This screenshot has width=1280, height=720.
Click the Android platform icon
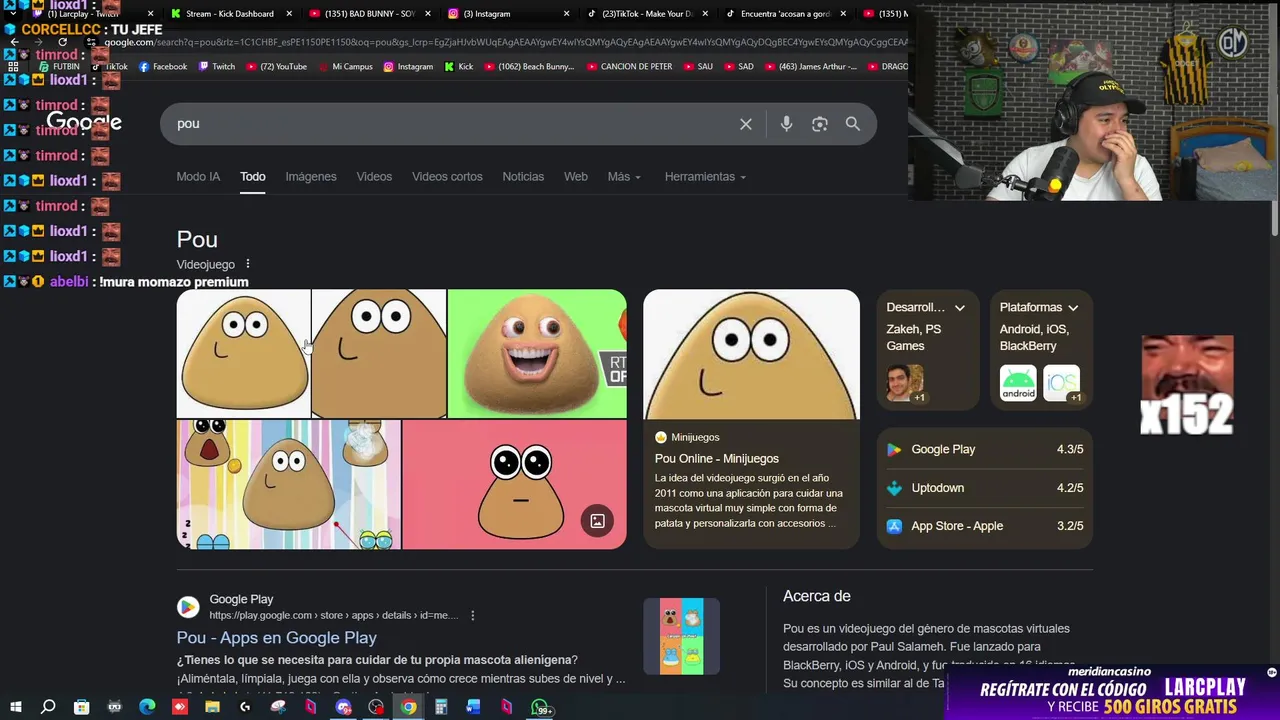point(1018,383)
